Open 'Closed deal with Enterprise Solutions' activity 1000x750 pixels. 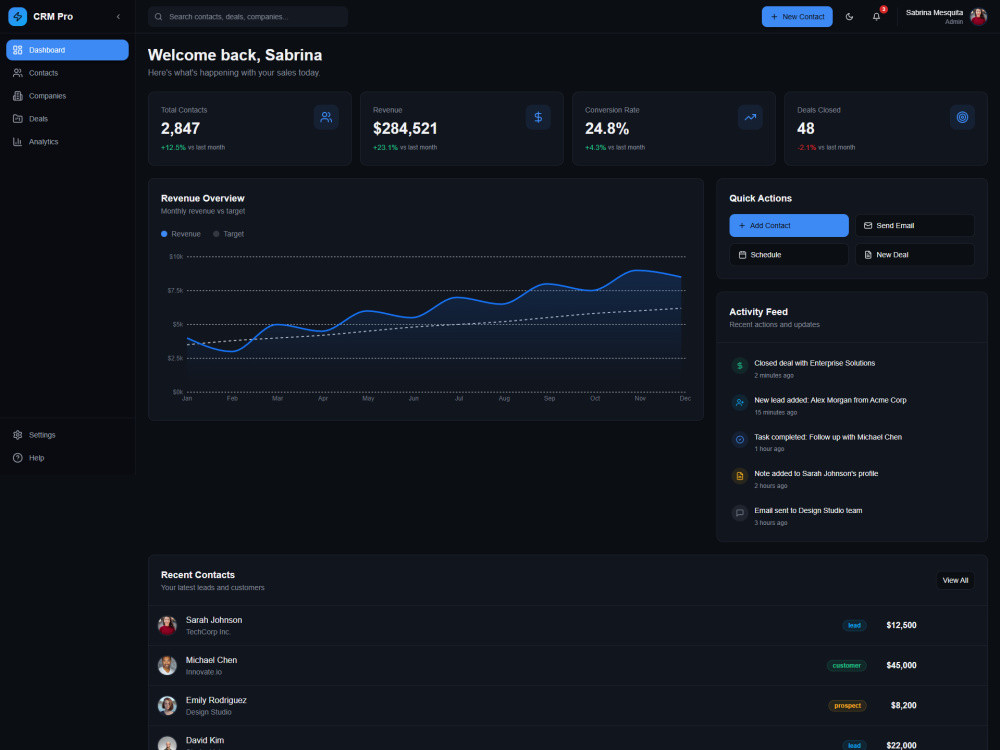pos(814,364)
